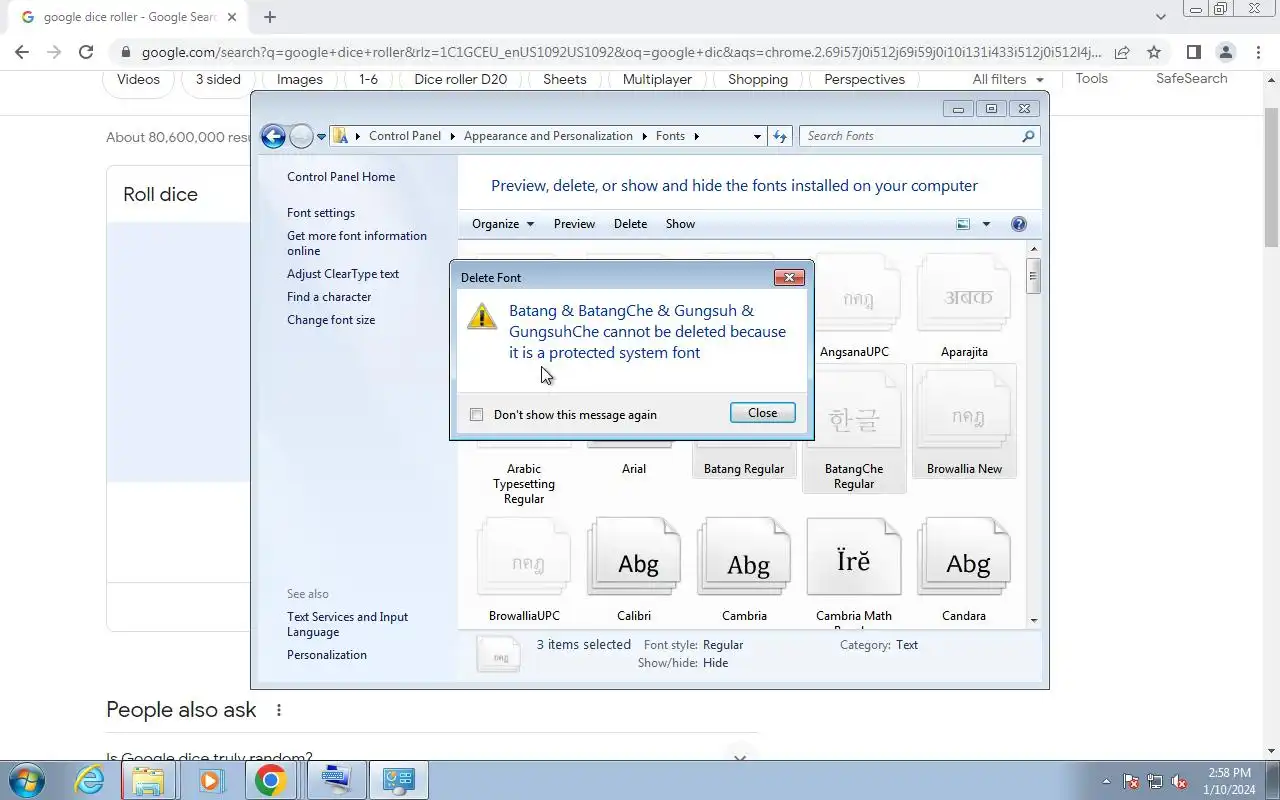Click the Batang Regular font label

point(744,469)
